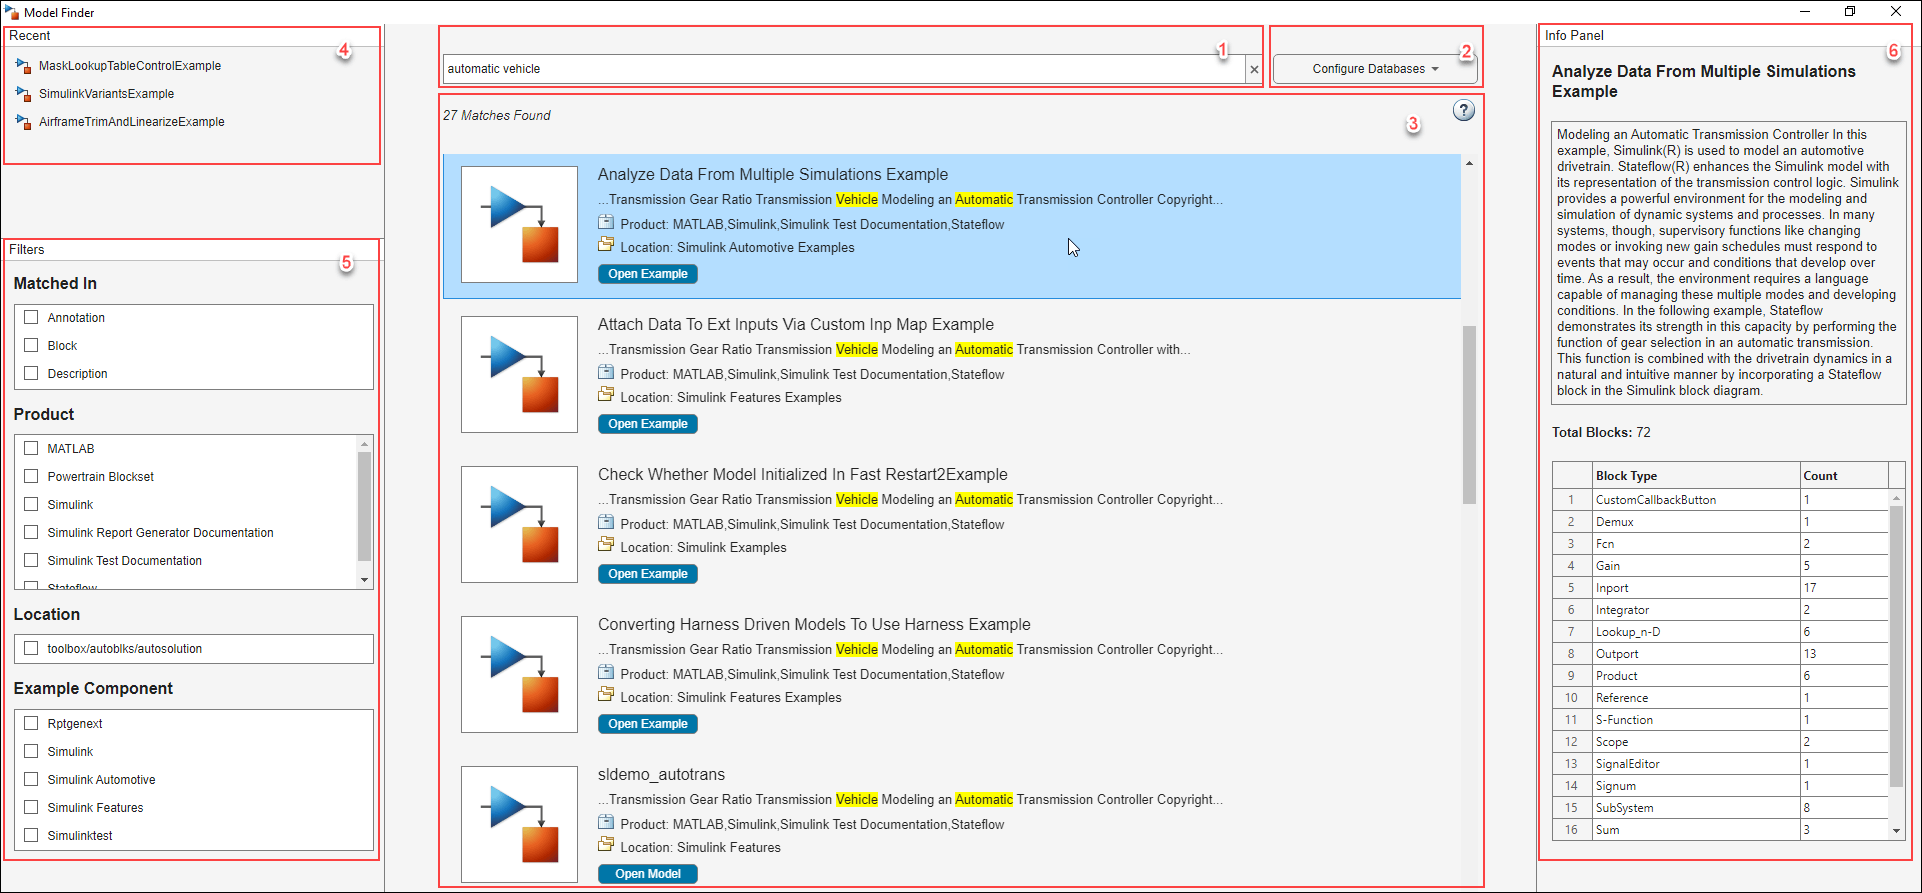The image size is (1922, 893).
Task: Toggle toolbox/autoblks/autosolution location checkbox
Action: coord(31,648)
